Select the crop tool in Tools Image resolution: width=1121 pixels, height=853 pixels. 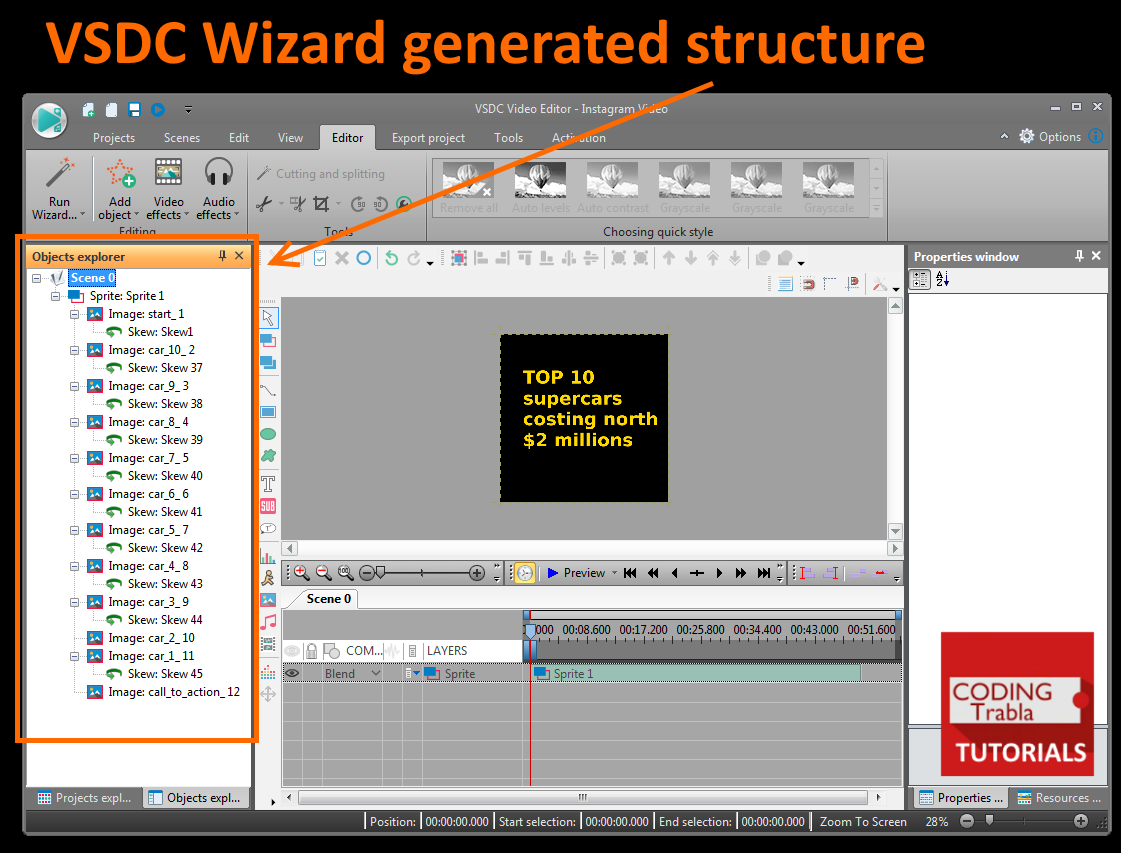point(321,204)
